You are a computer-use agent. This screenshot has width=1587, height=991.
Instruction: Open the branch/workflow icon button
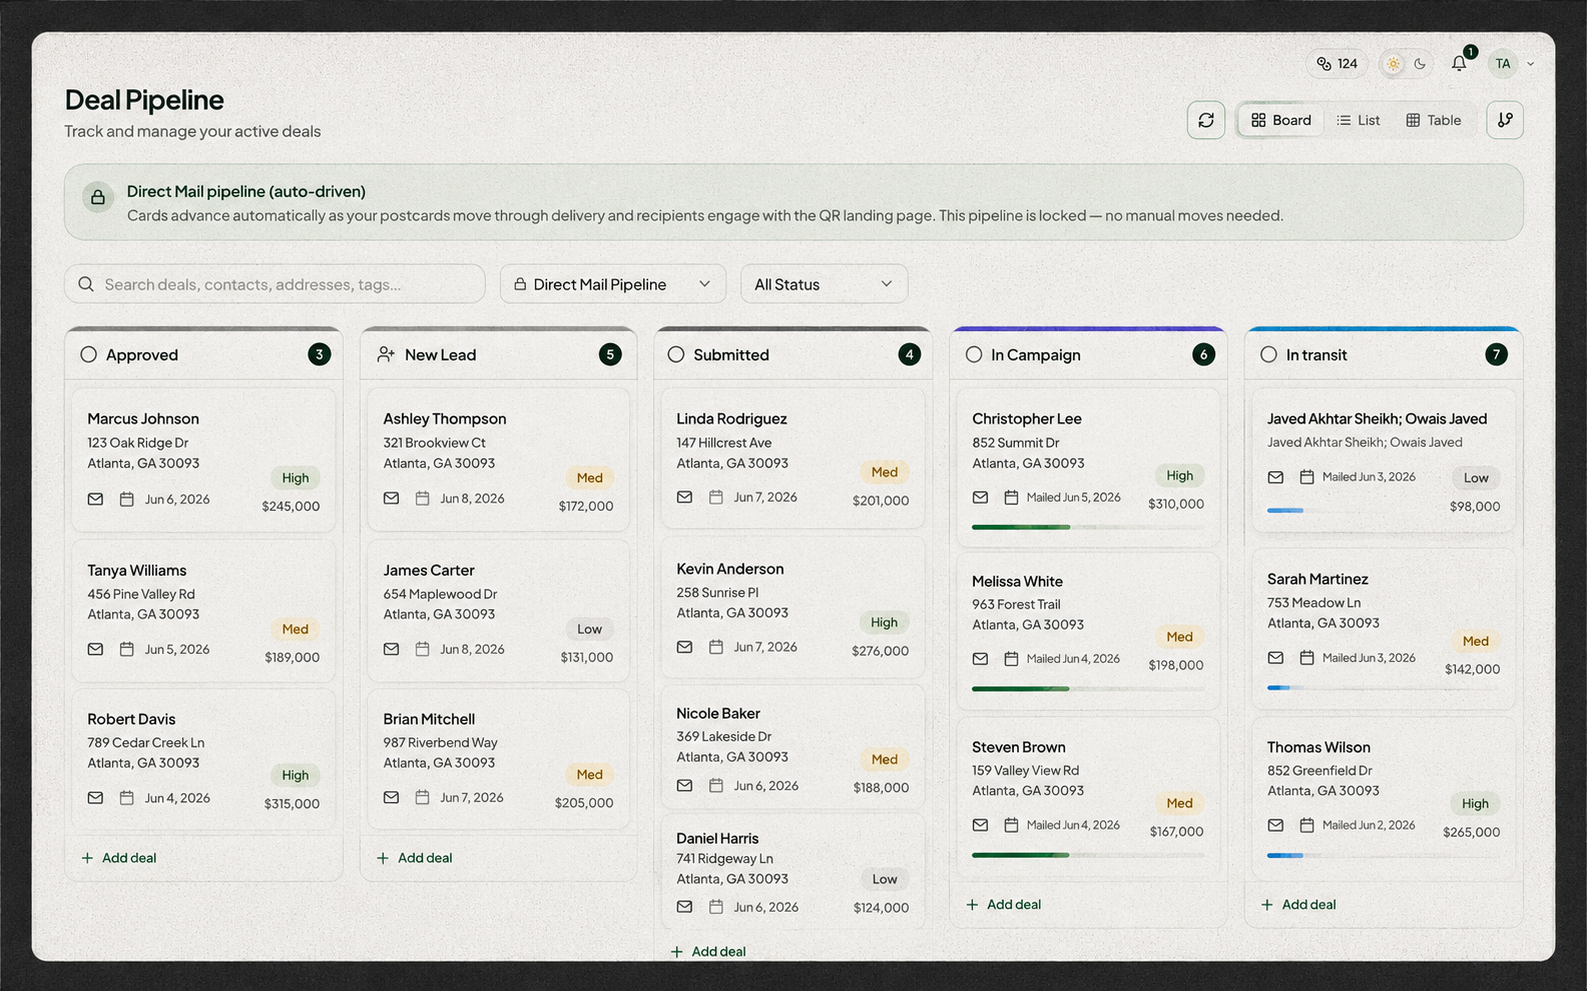(1505, 120)
